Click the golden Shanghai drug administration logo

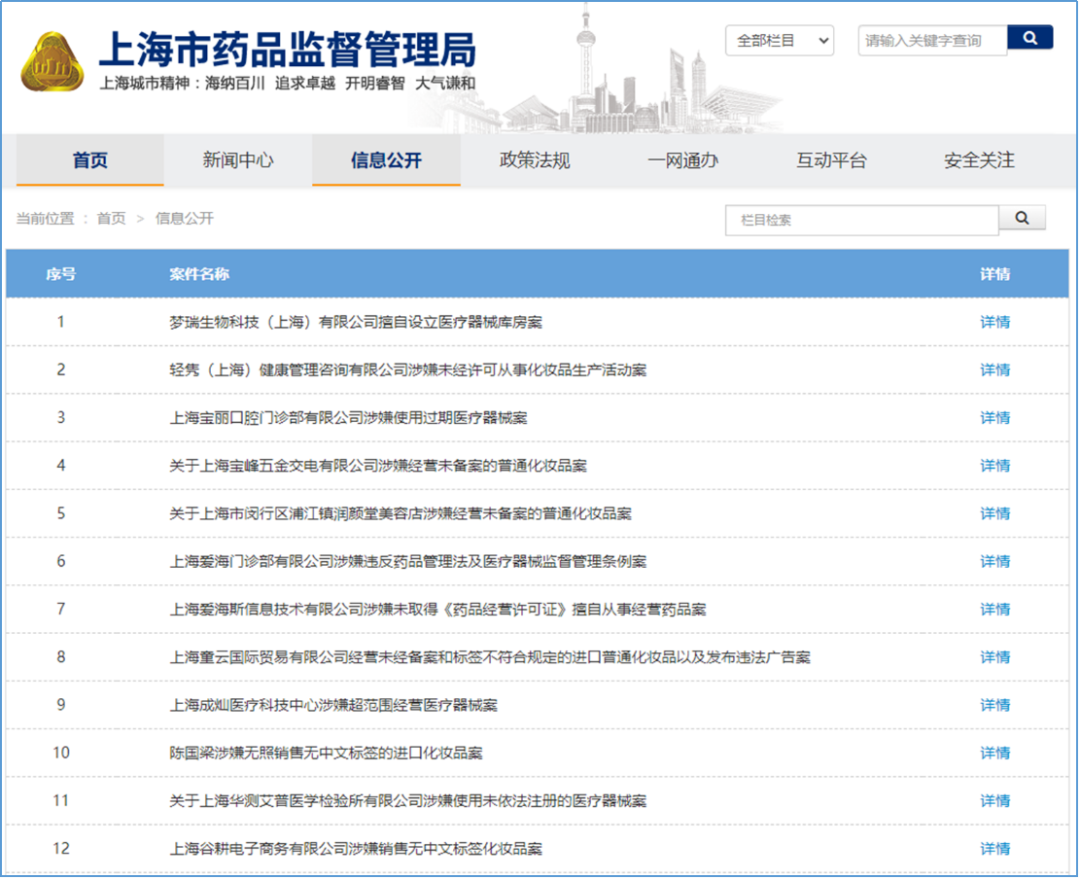(56, 62)
